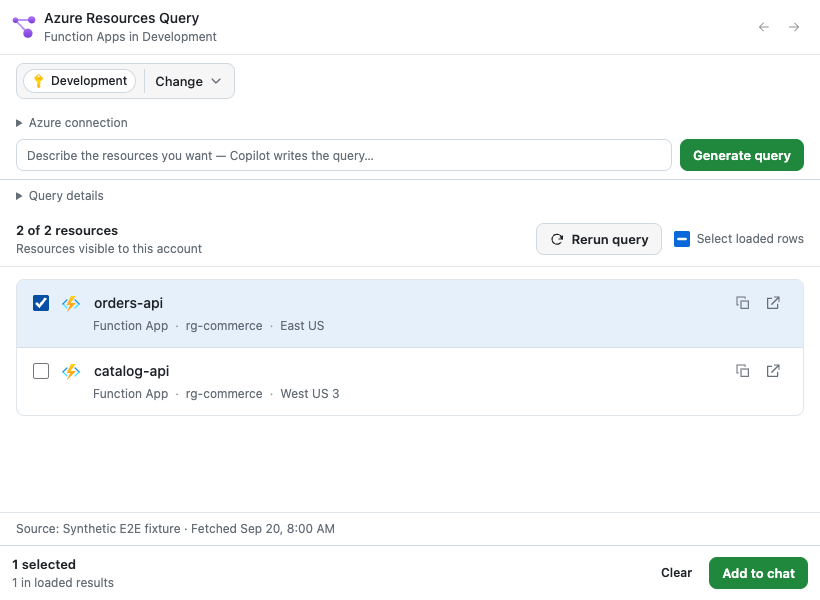This screenshot has width=820, height=600.
Task: Select the catalog-api resource name
Action: coord(131,371)
